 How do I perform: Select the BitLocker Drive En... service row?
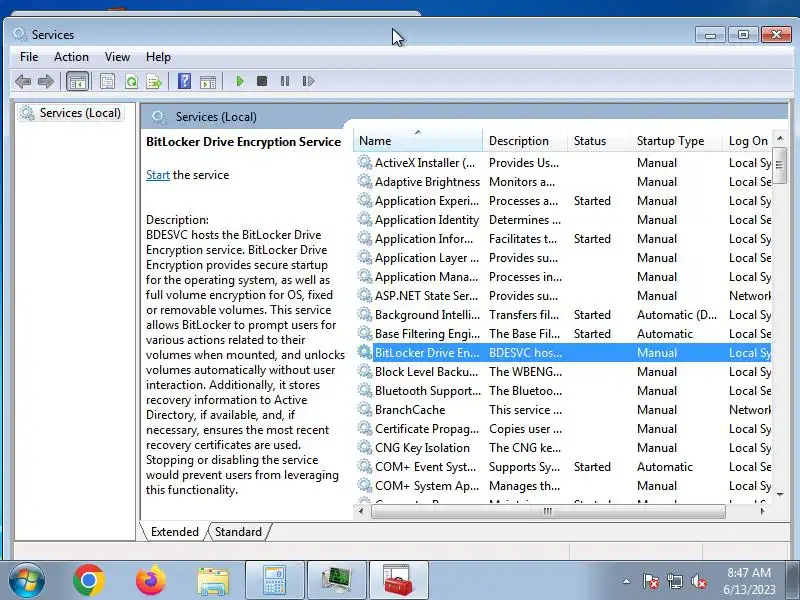click(x=563, y=353)
